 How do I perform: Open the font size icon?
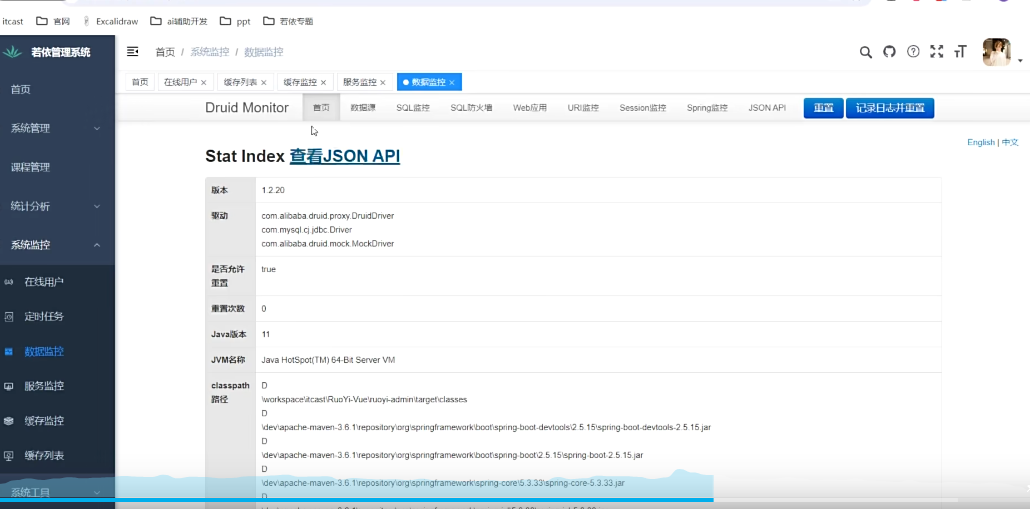960,51
